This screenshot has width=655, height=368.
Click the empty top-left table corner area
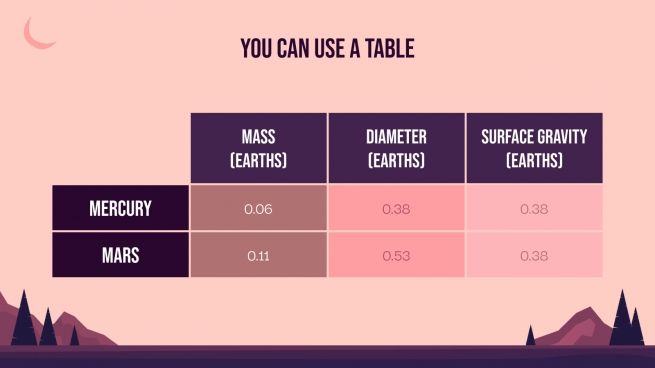(120, 148)
